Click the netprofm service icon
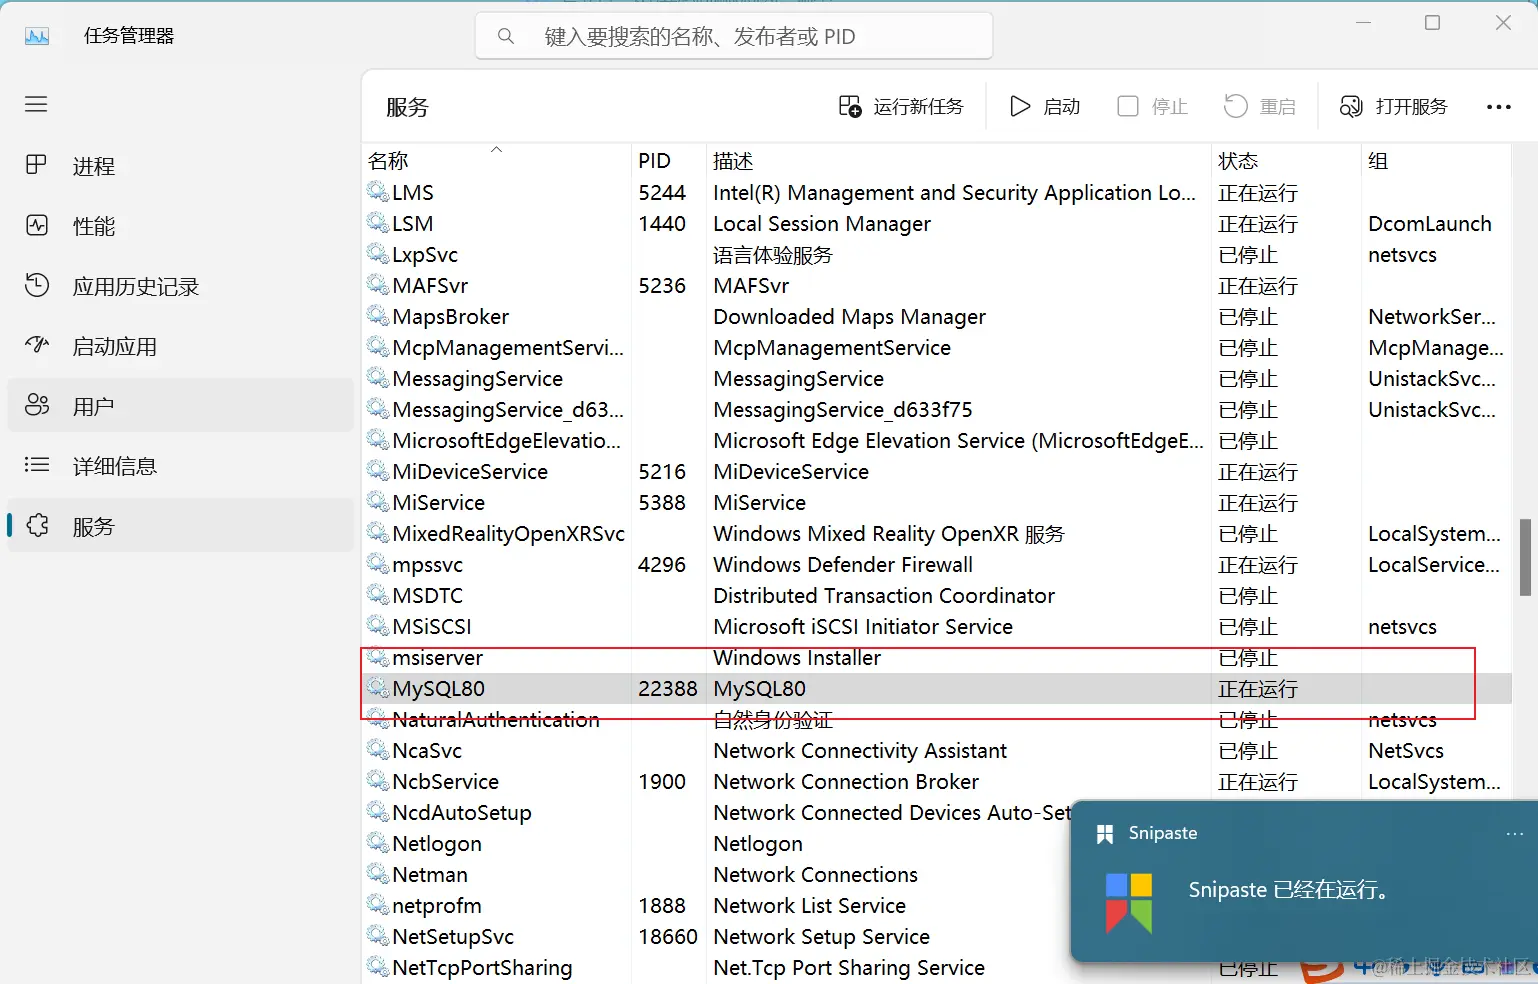This screenshot has width=1538, height=984. pos(378,904)
